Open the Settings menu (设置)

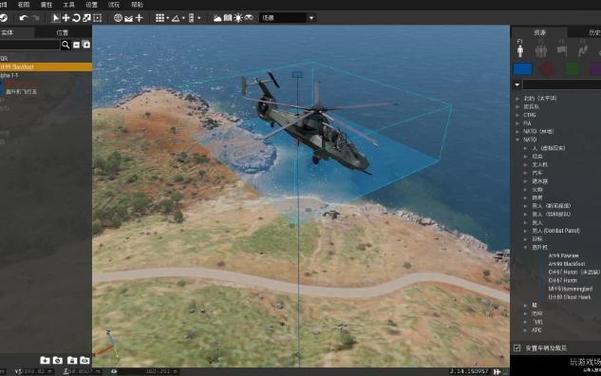click(92, 5)
